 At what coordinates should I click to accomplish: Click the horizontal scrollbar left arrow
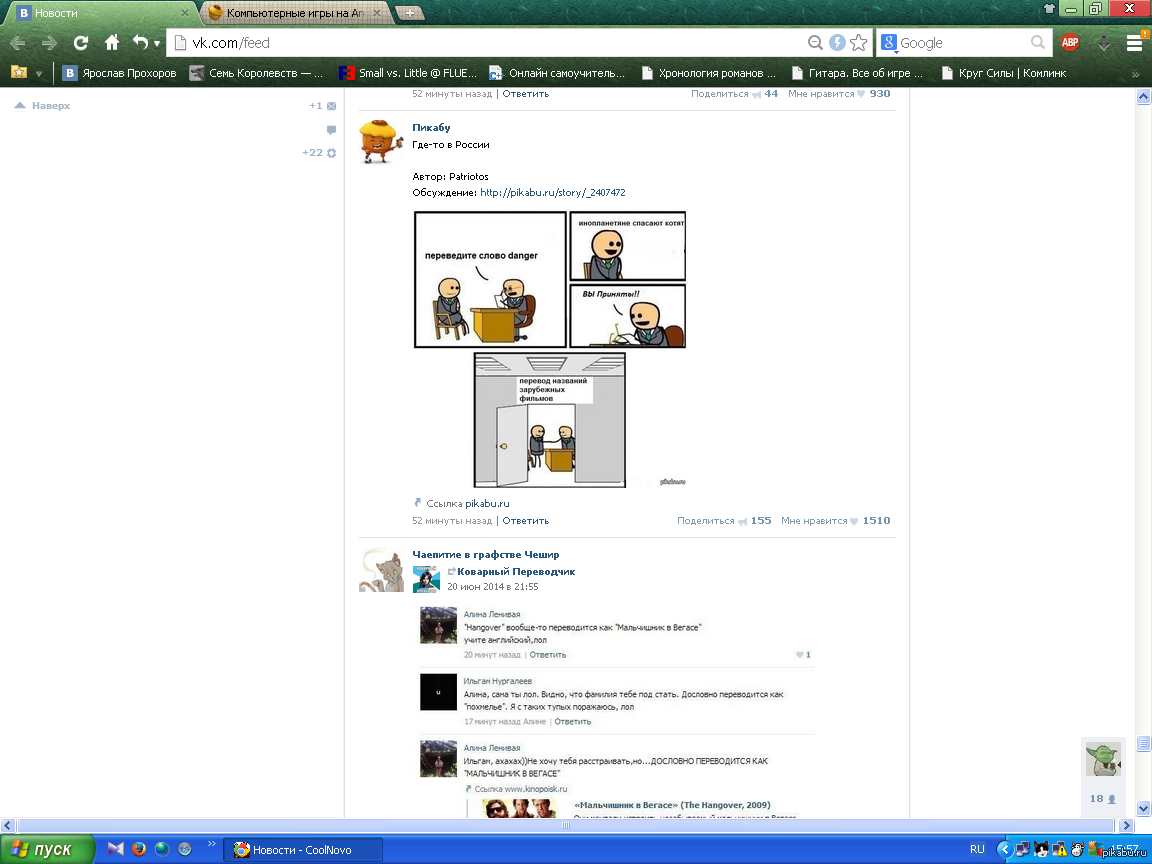click(7, 826)
